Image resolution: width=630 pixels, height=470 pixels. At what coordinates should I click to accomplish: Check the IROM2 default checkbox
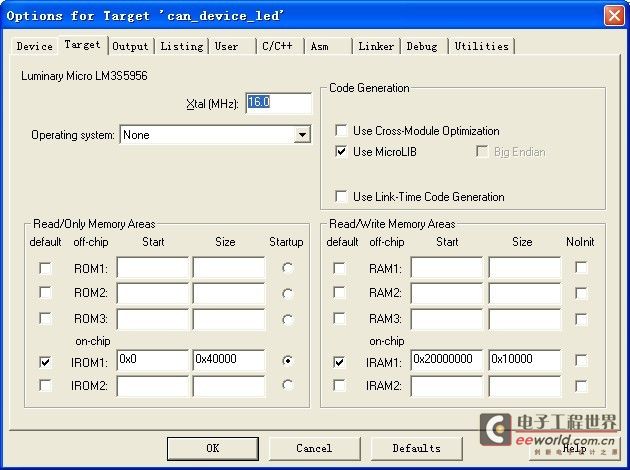point(45,385)
